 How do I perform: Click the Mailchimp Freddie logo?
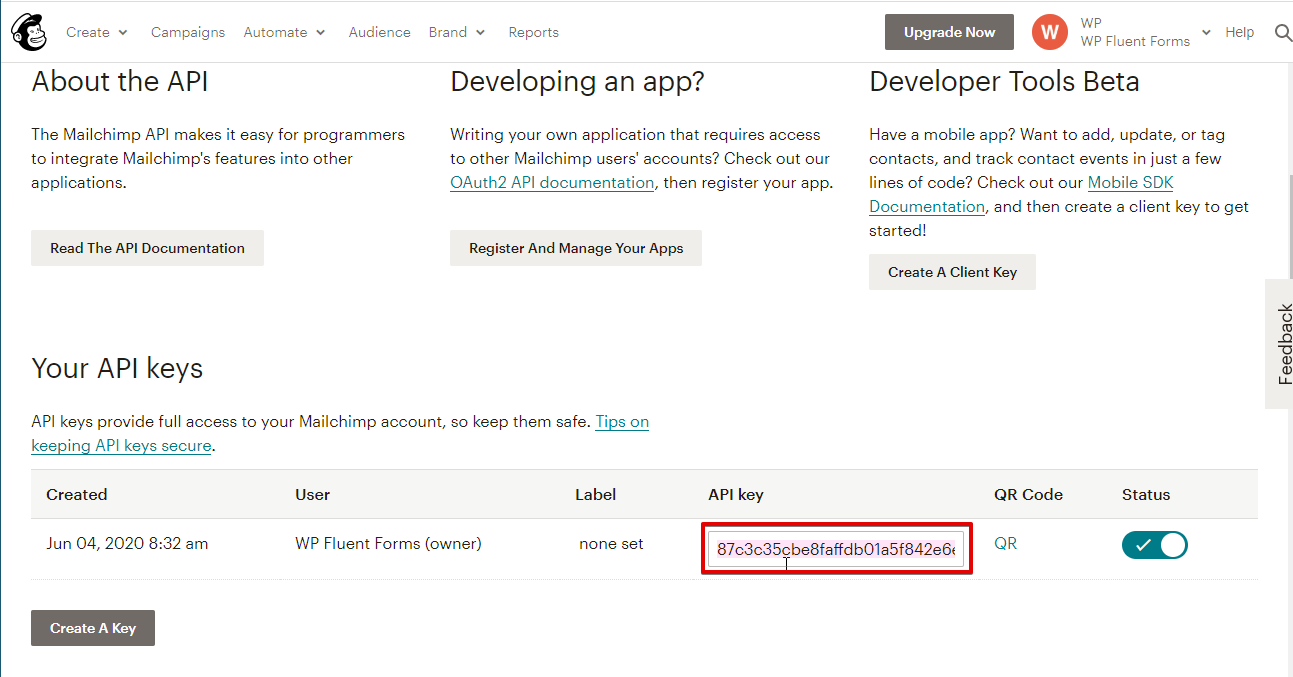tap(29, 32)
